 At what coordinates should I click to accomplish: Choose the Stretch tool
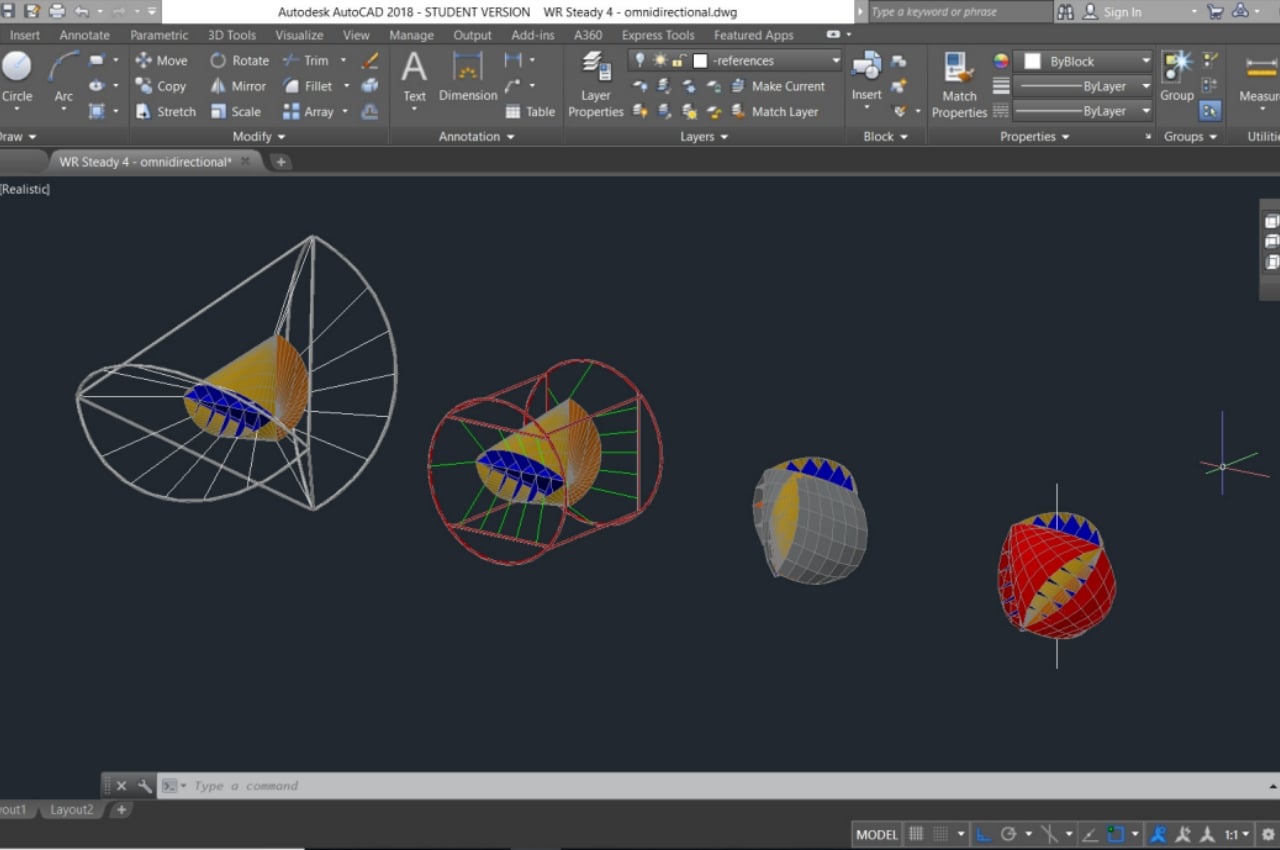tap(166, 112)
